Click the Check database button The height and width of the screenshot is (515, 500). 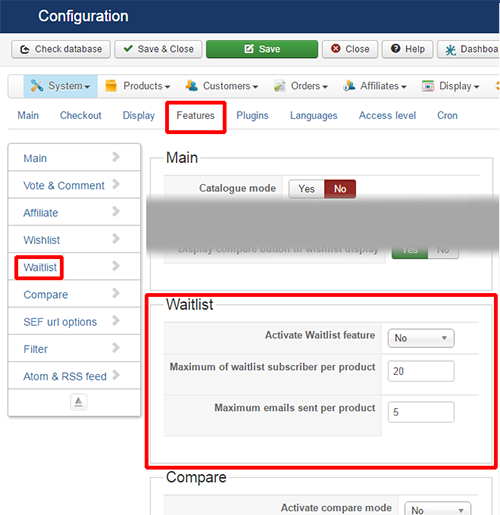click(x=61, y=49)
